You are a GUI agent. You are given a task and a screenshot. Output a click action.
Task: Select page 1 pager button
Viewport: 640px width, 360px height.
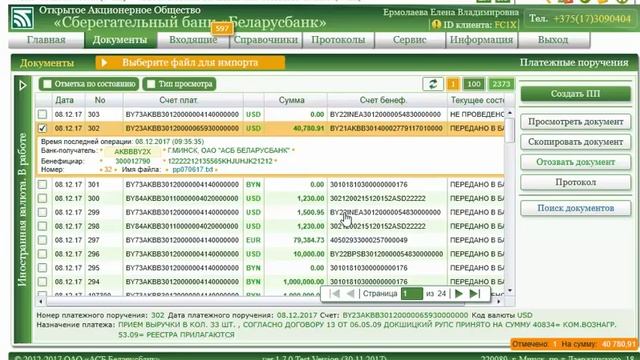tap(453, 84)
